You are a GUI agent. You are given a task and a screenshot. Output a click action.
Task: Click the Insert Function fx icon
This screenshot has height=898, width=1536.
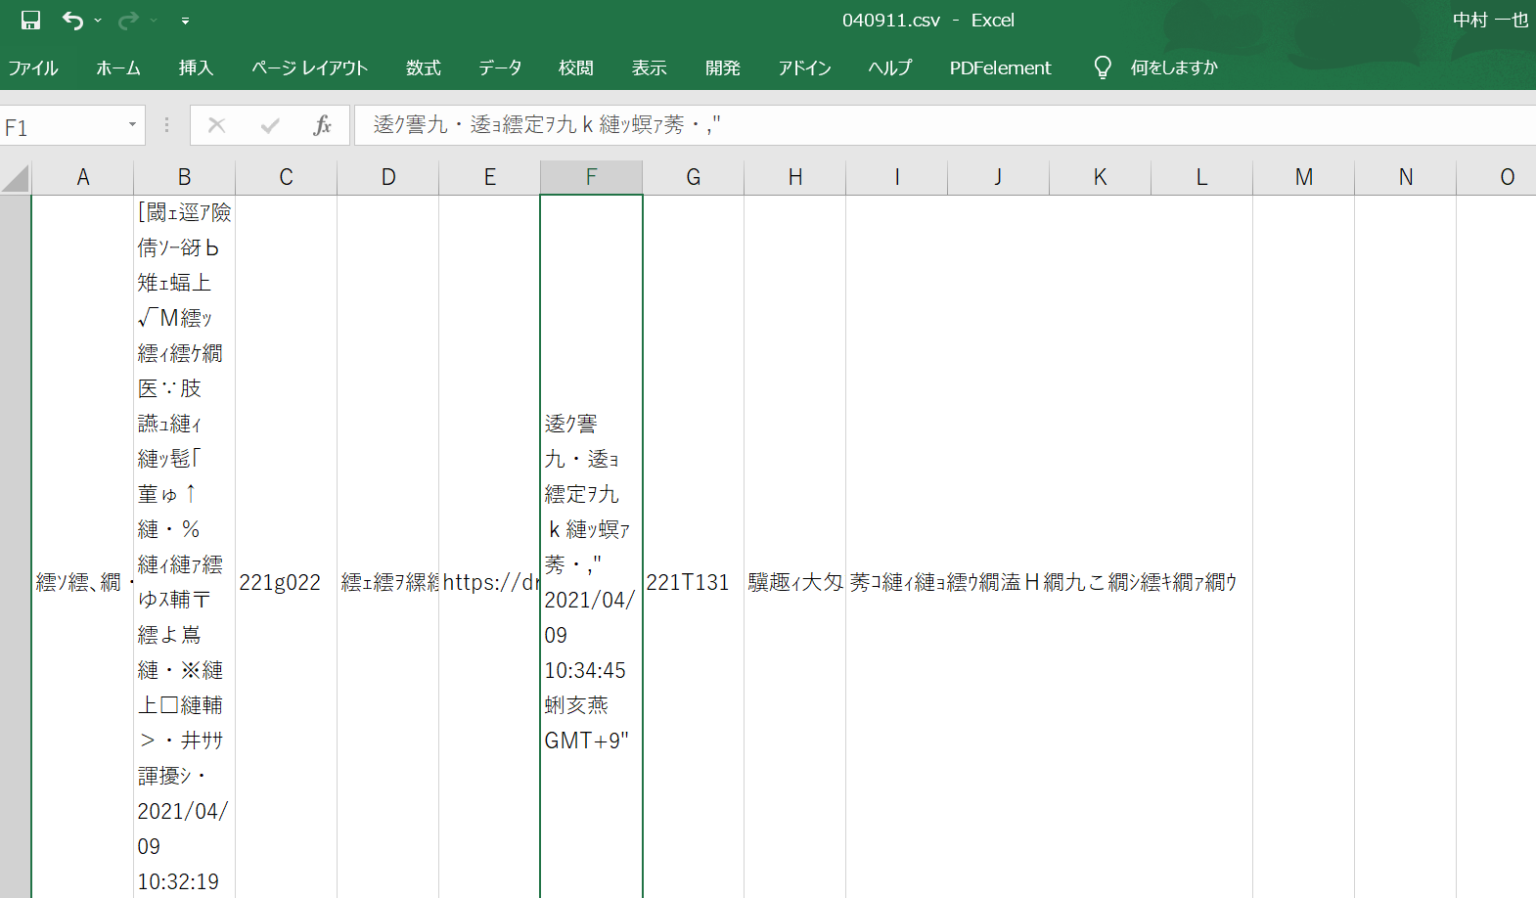click(322, 125)
